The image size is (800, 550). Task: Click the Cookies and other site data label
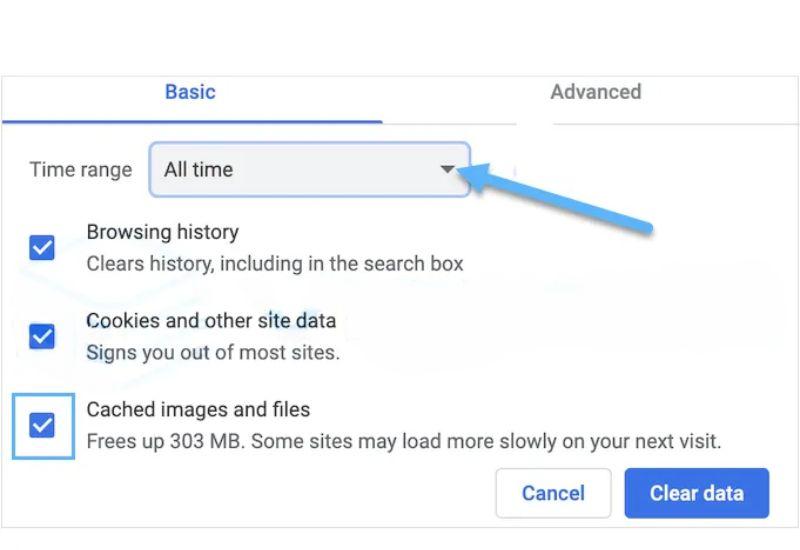pos(211,321)
